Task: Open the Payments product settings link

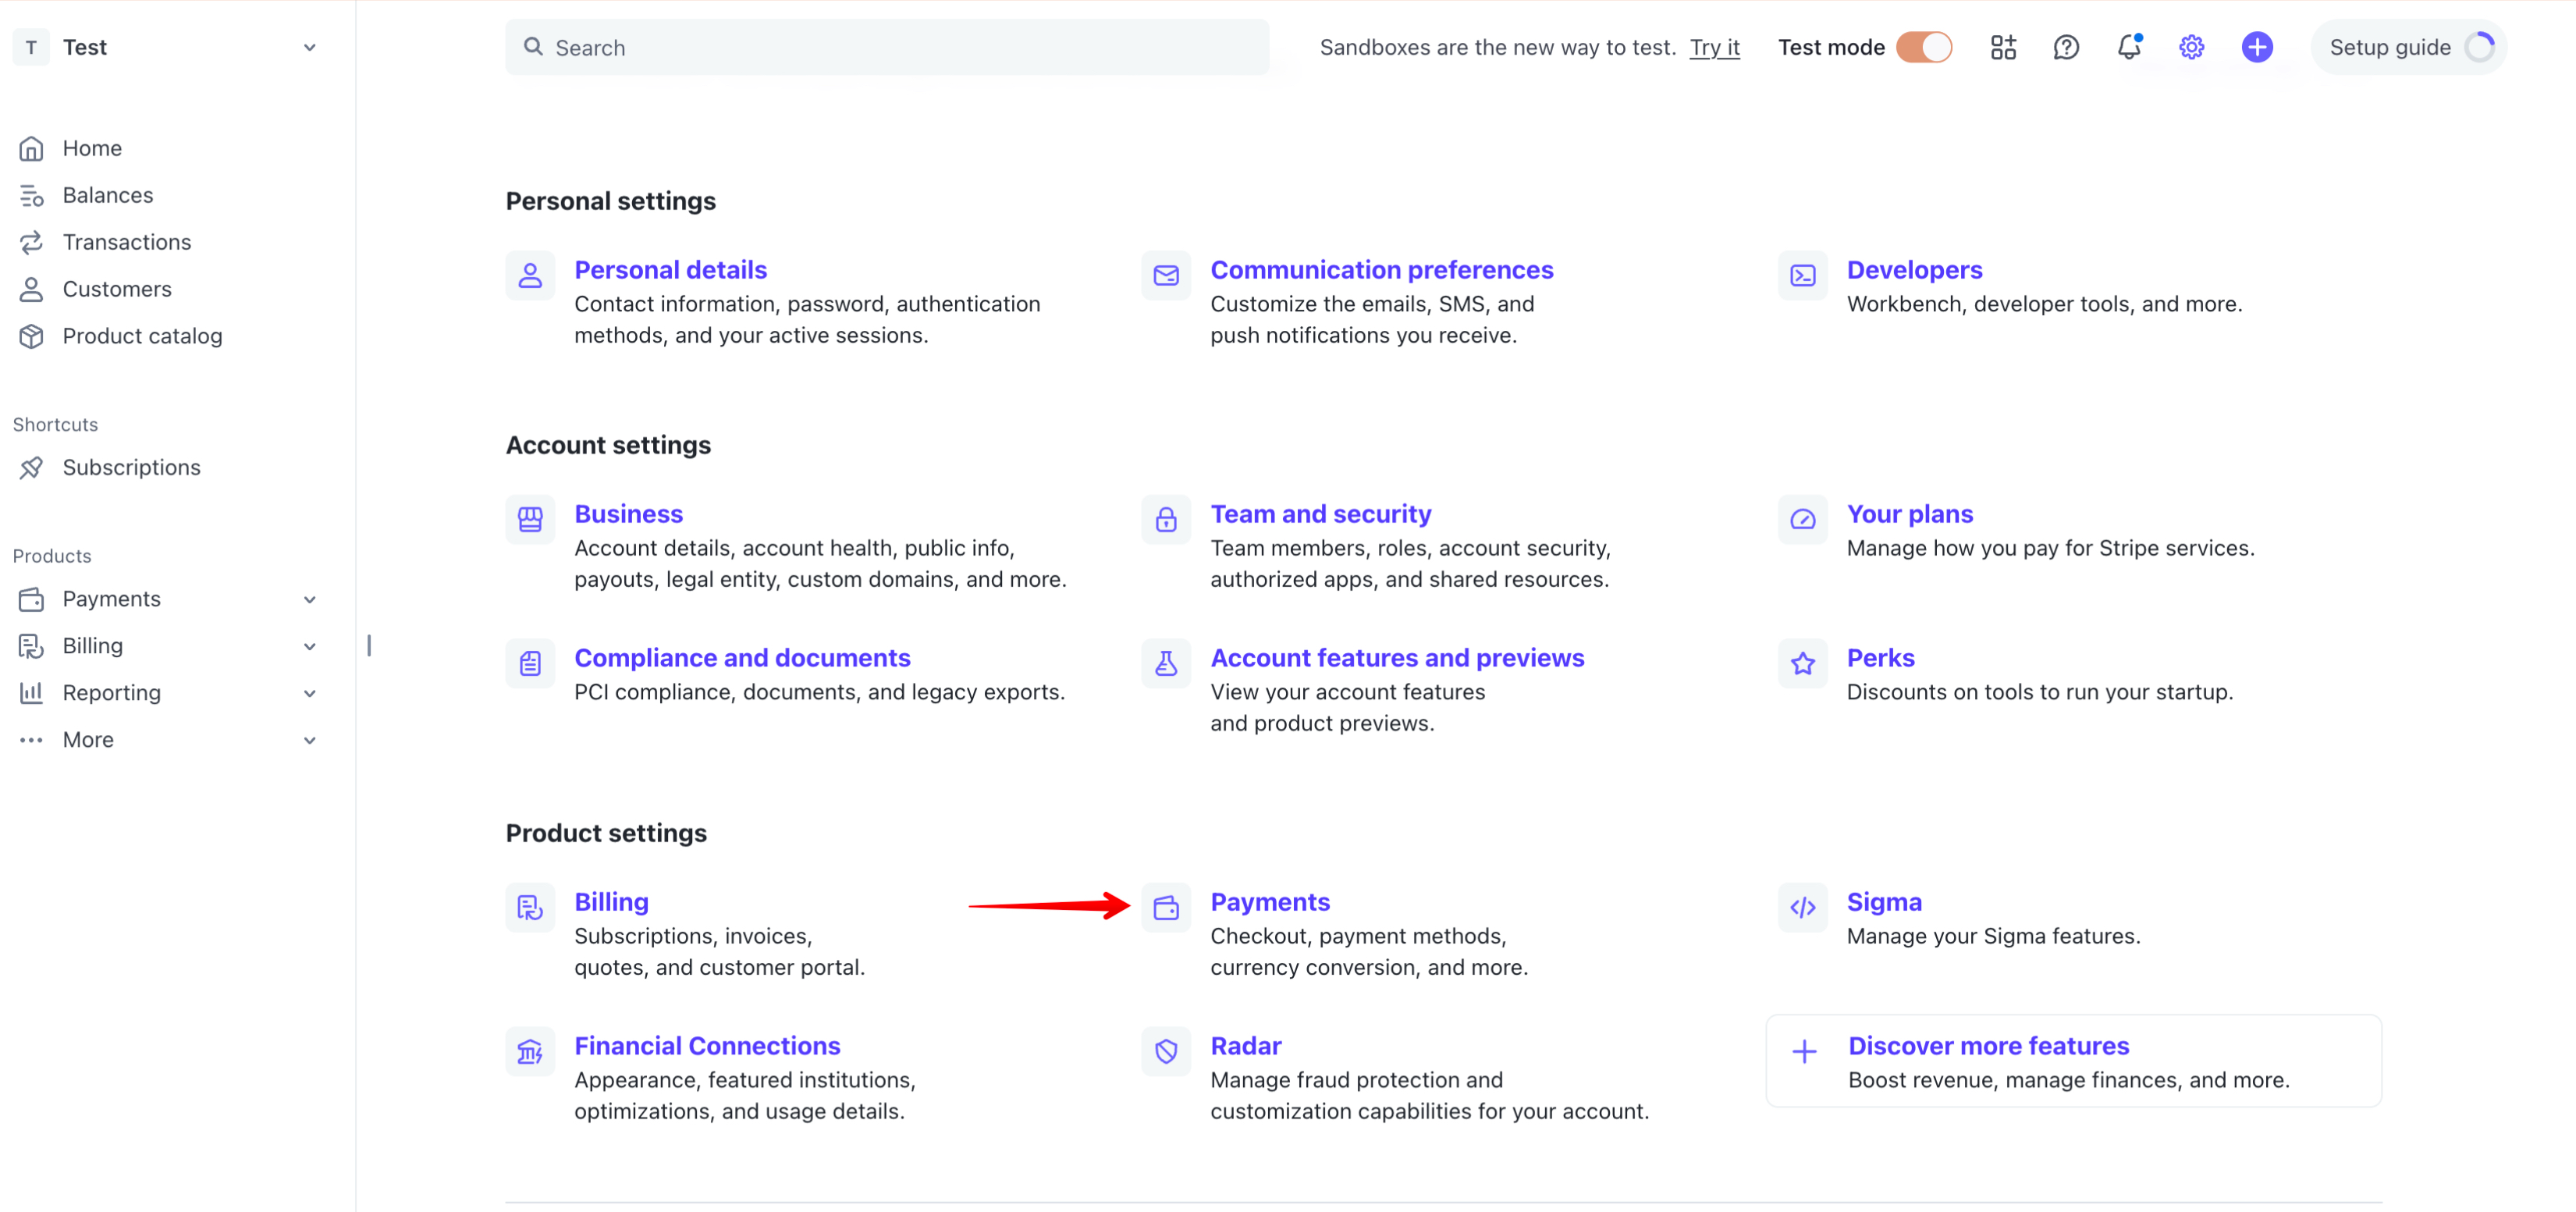Action: point(1270,902)
